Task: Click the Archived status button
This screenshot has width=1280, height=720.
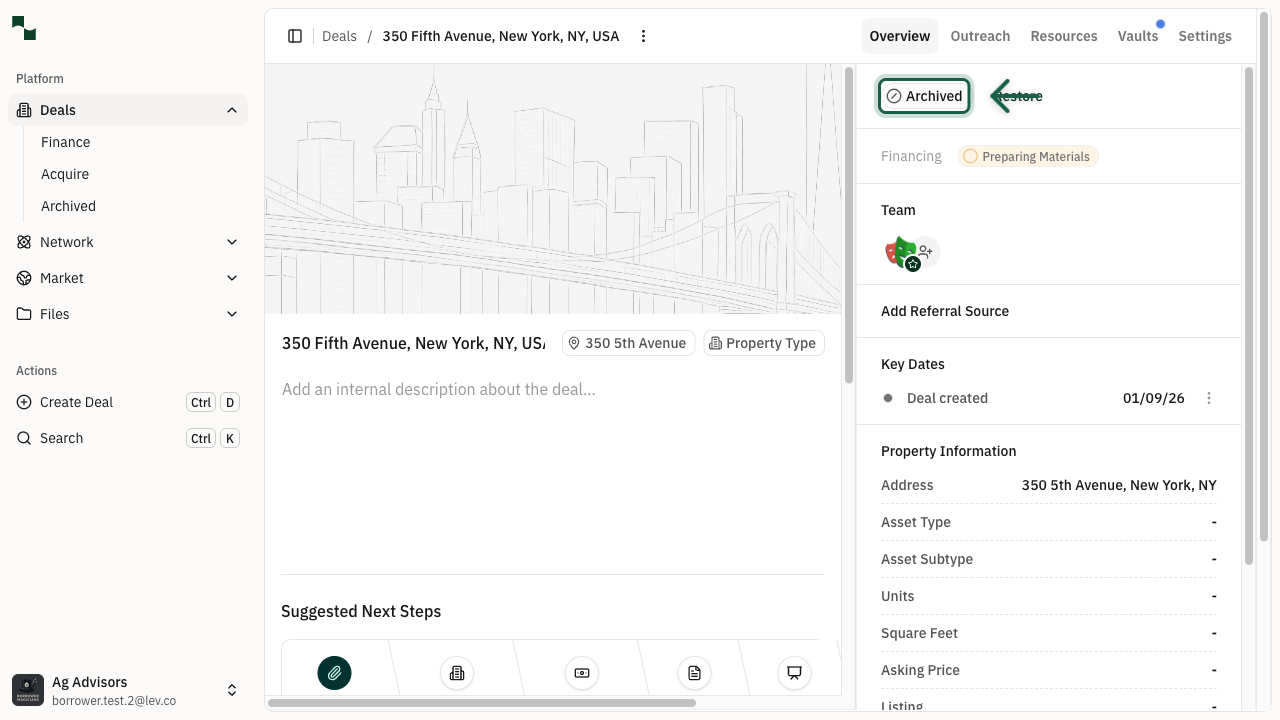Action: pos(924,96)
